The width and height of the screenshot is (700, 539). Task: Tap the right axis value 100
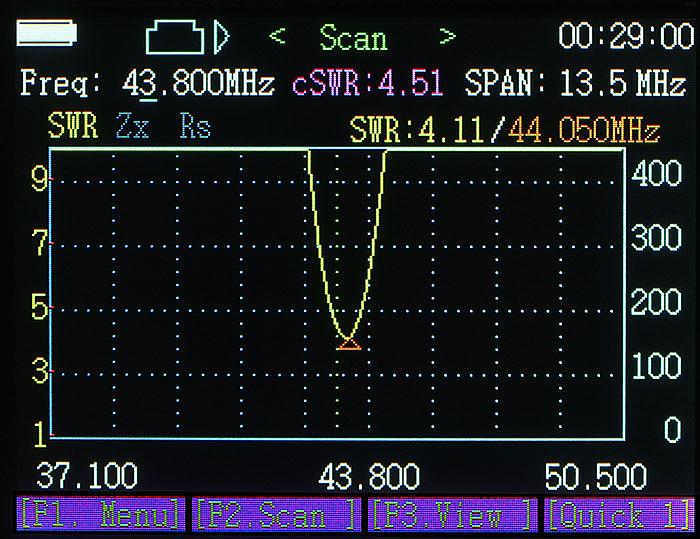(x=656, y=366)
